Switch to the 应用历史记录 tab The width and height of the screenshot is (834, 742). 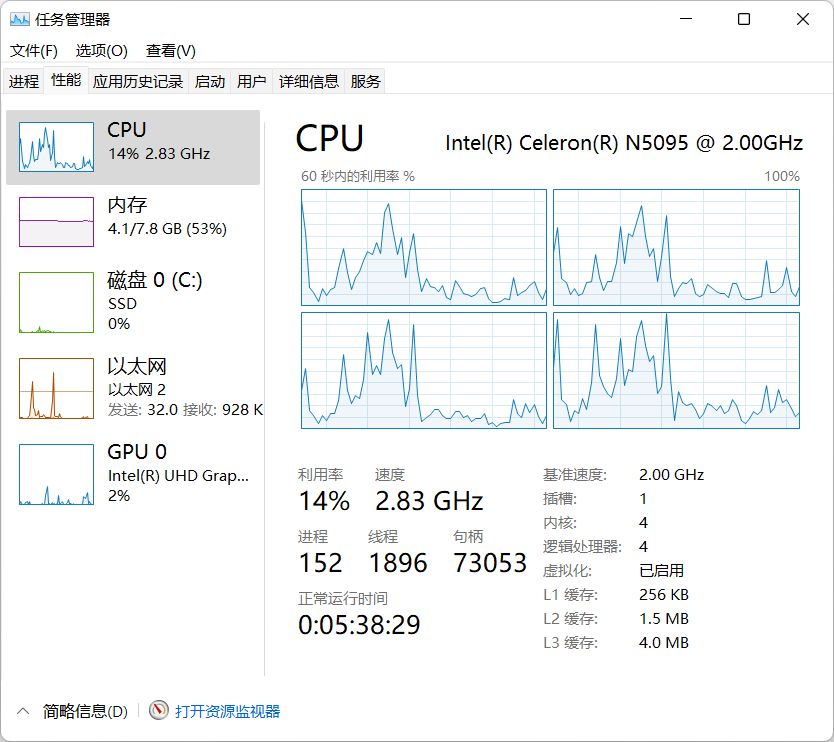[137, 81]
